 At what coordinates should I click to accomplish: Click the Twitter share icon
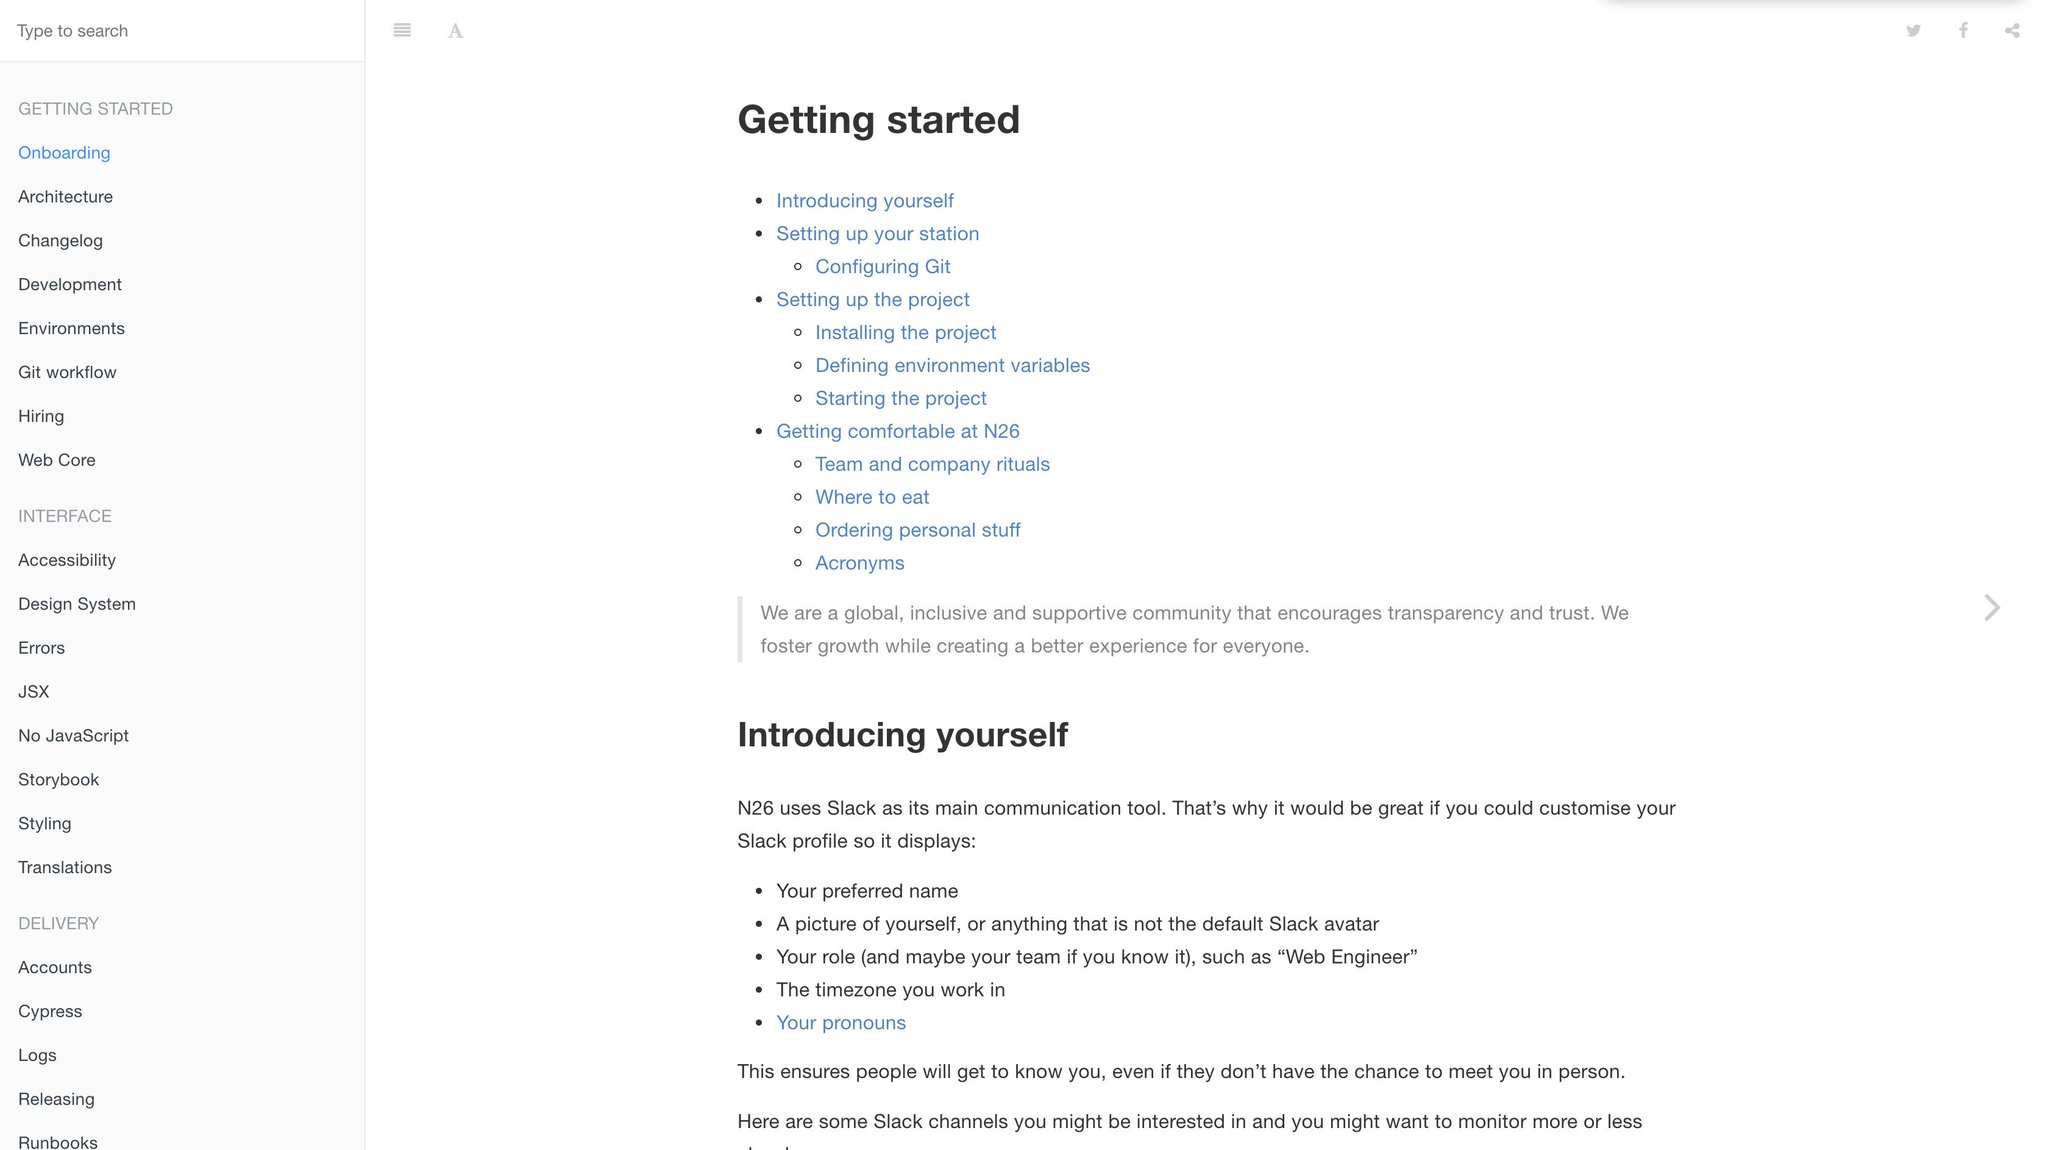pyautogui.click(x=1913, y=28)
